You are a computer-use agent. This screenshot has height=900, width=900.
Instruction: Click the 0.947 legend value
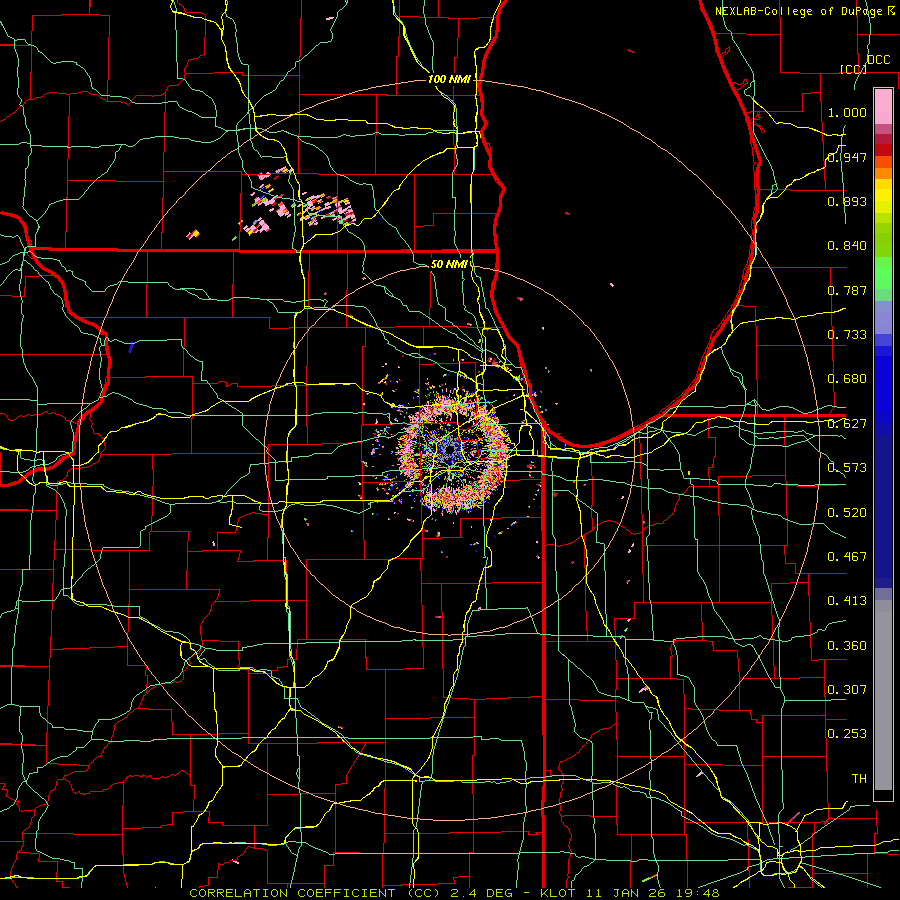(x=847, y=157)
